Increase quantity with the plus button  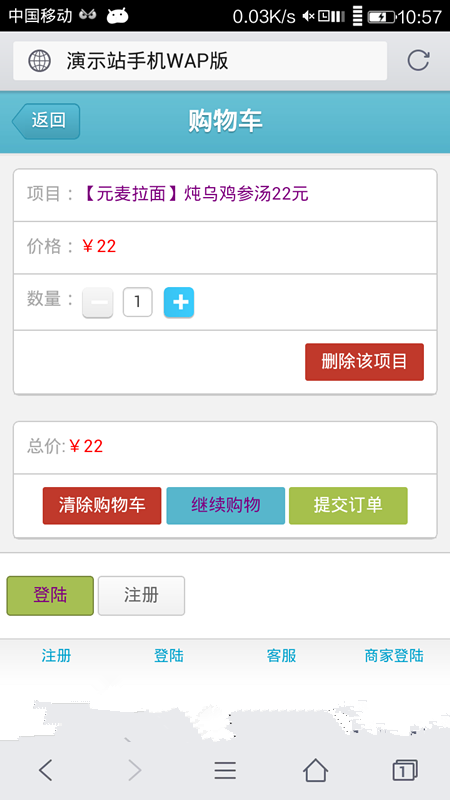pos(179,303)
